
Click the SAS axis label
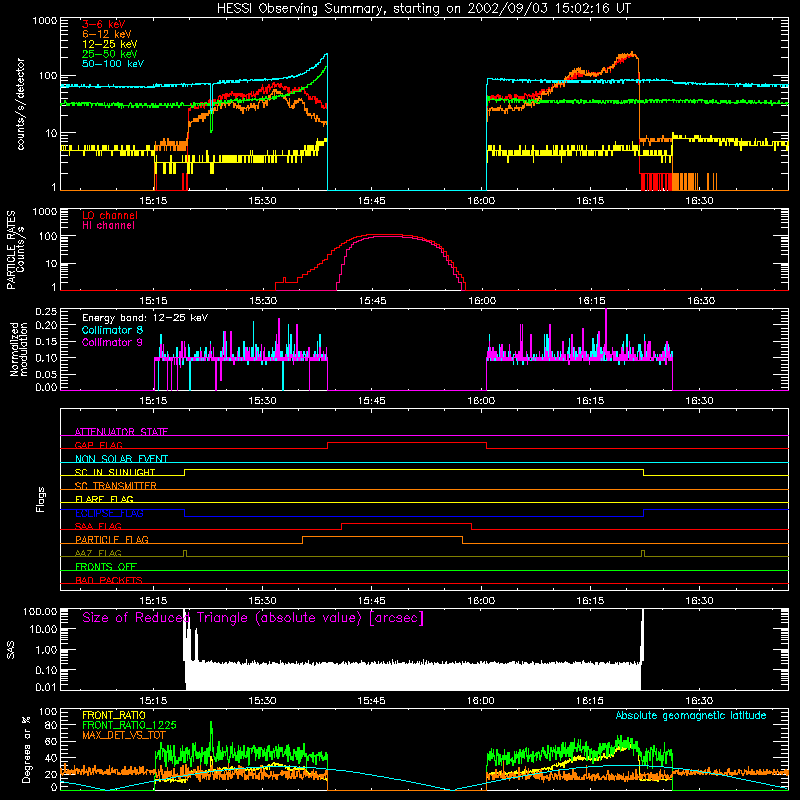[x=11, y=649]
